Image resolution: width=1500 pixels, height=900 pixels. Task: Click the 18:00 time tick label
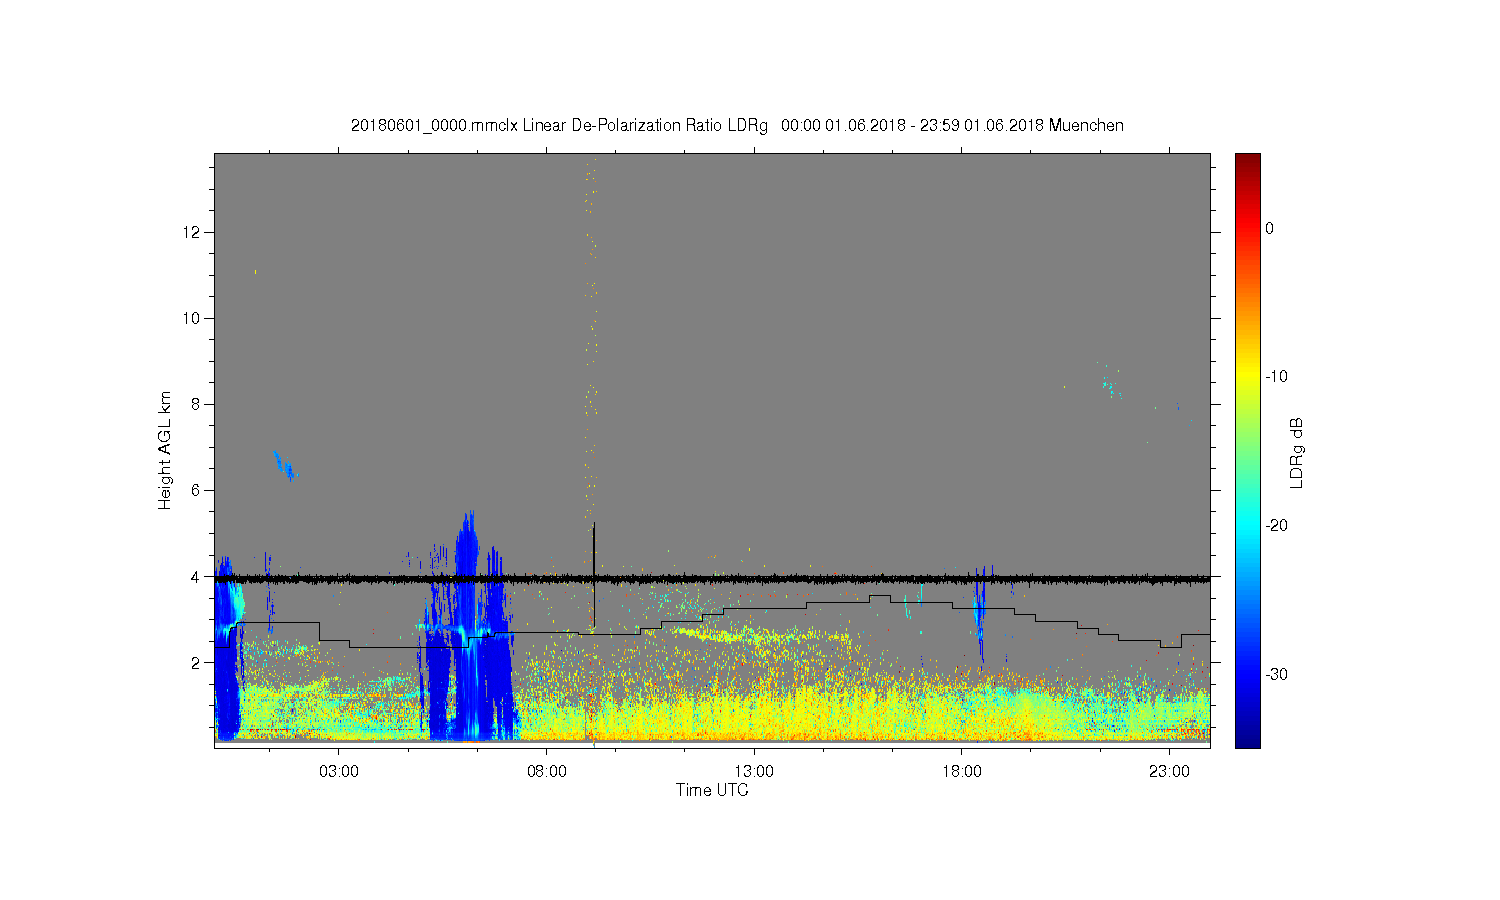962,772
